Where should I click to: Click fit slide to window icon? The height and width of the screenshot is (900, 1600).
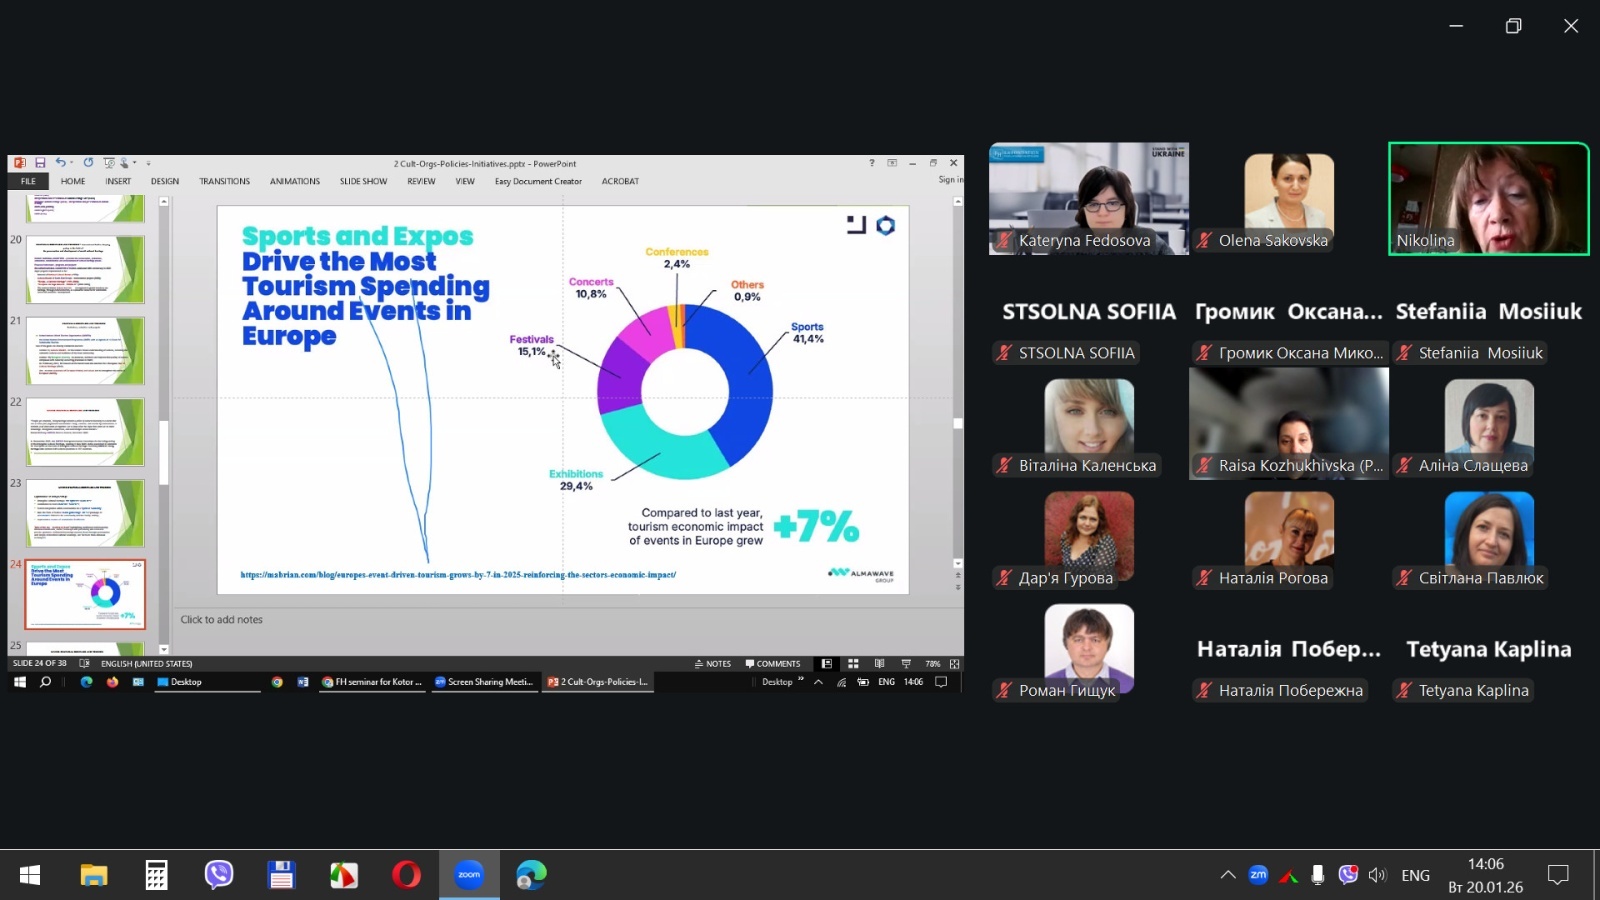(954, 664)
